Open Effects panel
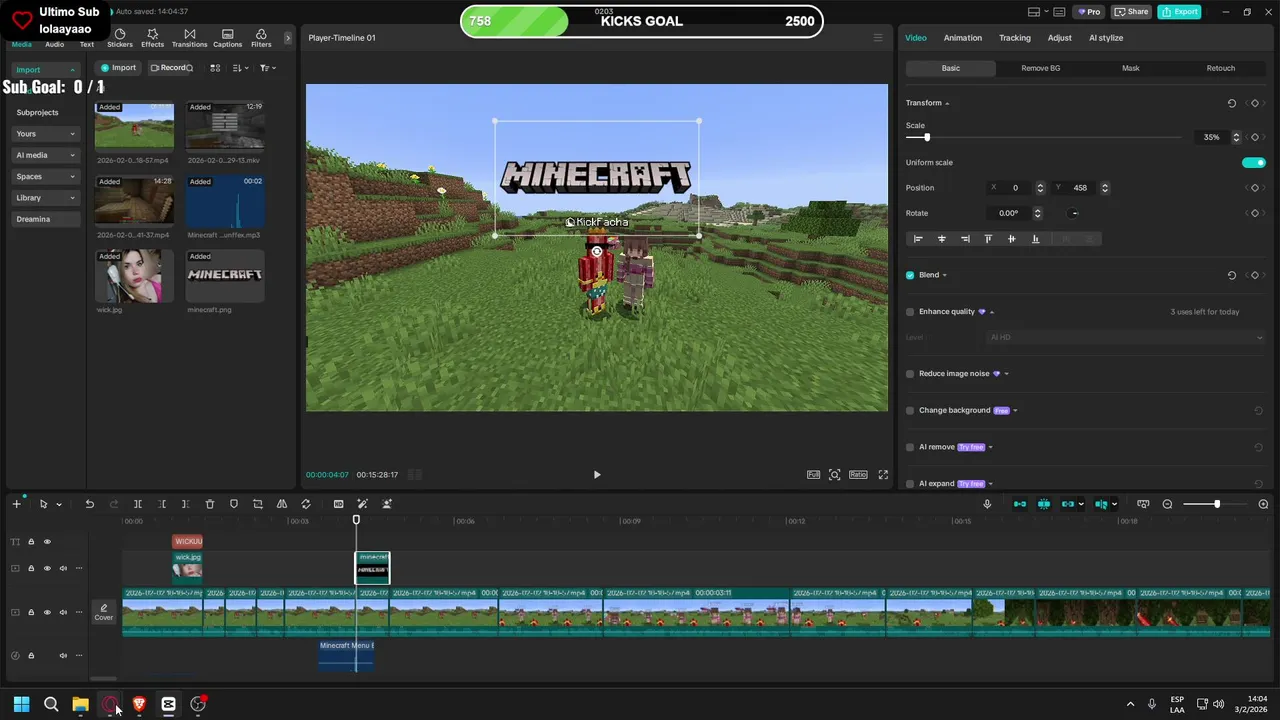Image resolution: width=1280 pixels, height=720 pixels. click(152, 38)
